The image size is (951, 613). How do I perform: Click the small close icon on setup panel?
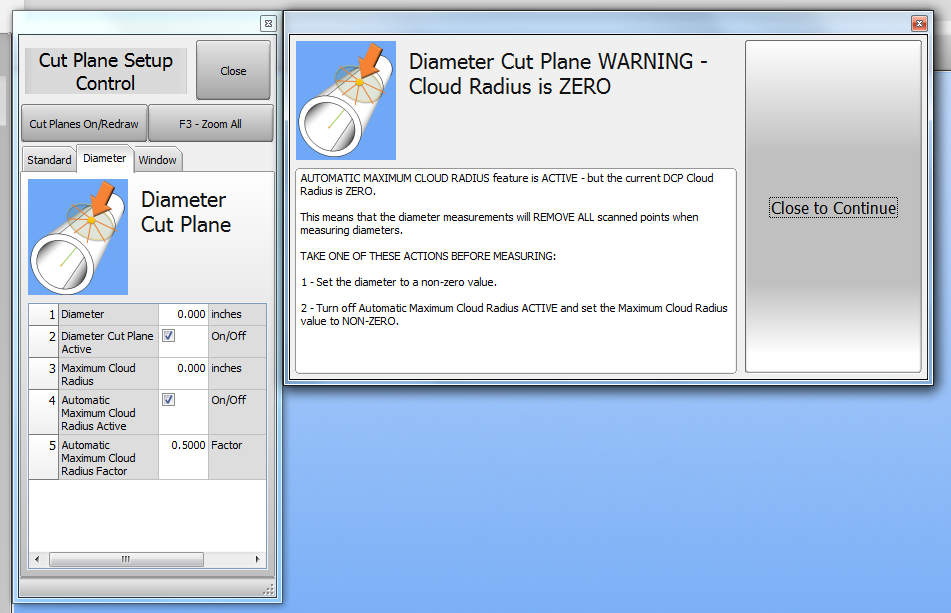coord(267,23)
